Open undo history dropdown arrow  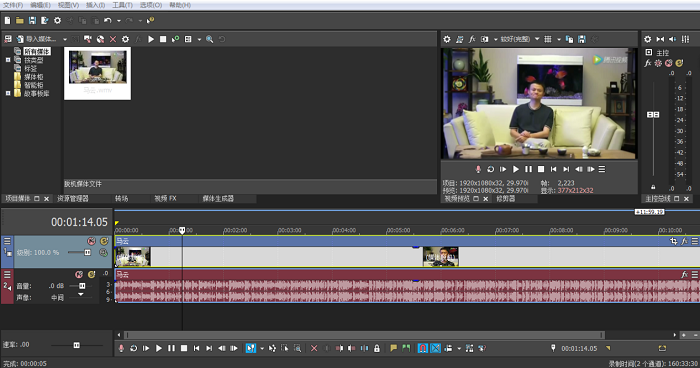[119, 21]
